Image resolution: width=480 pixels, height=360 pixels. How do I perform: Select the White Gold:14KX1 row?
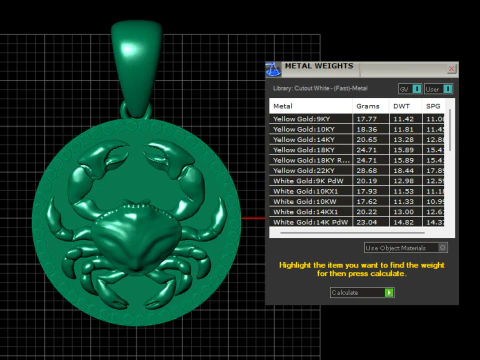pyautogui.click(x=357, y=212)
